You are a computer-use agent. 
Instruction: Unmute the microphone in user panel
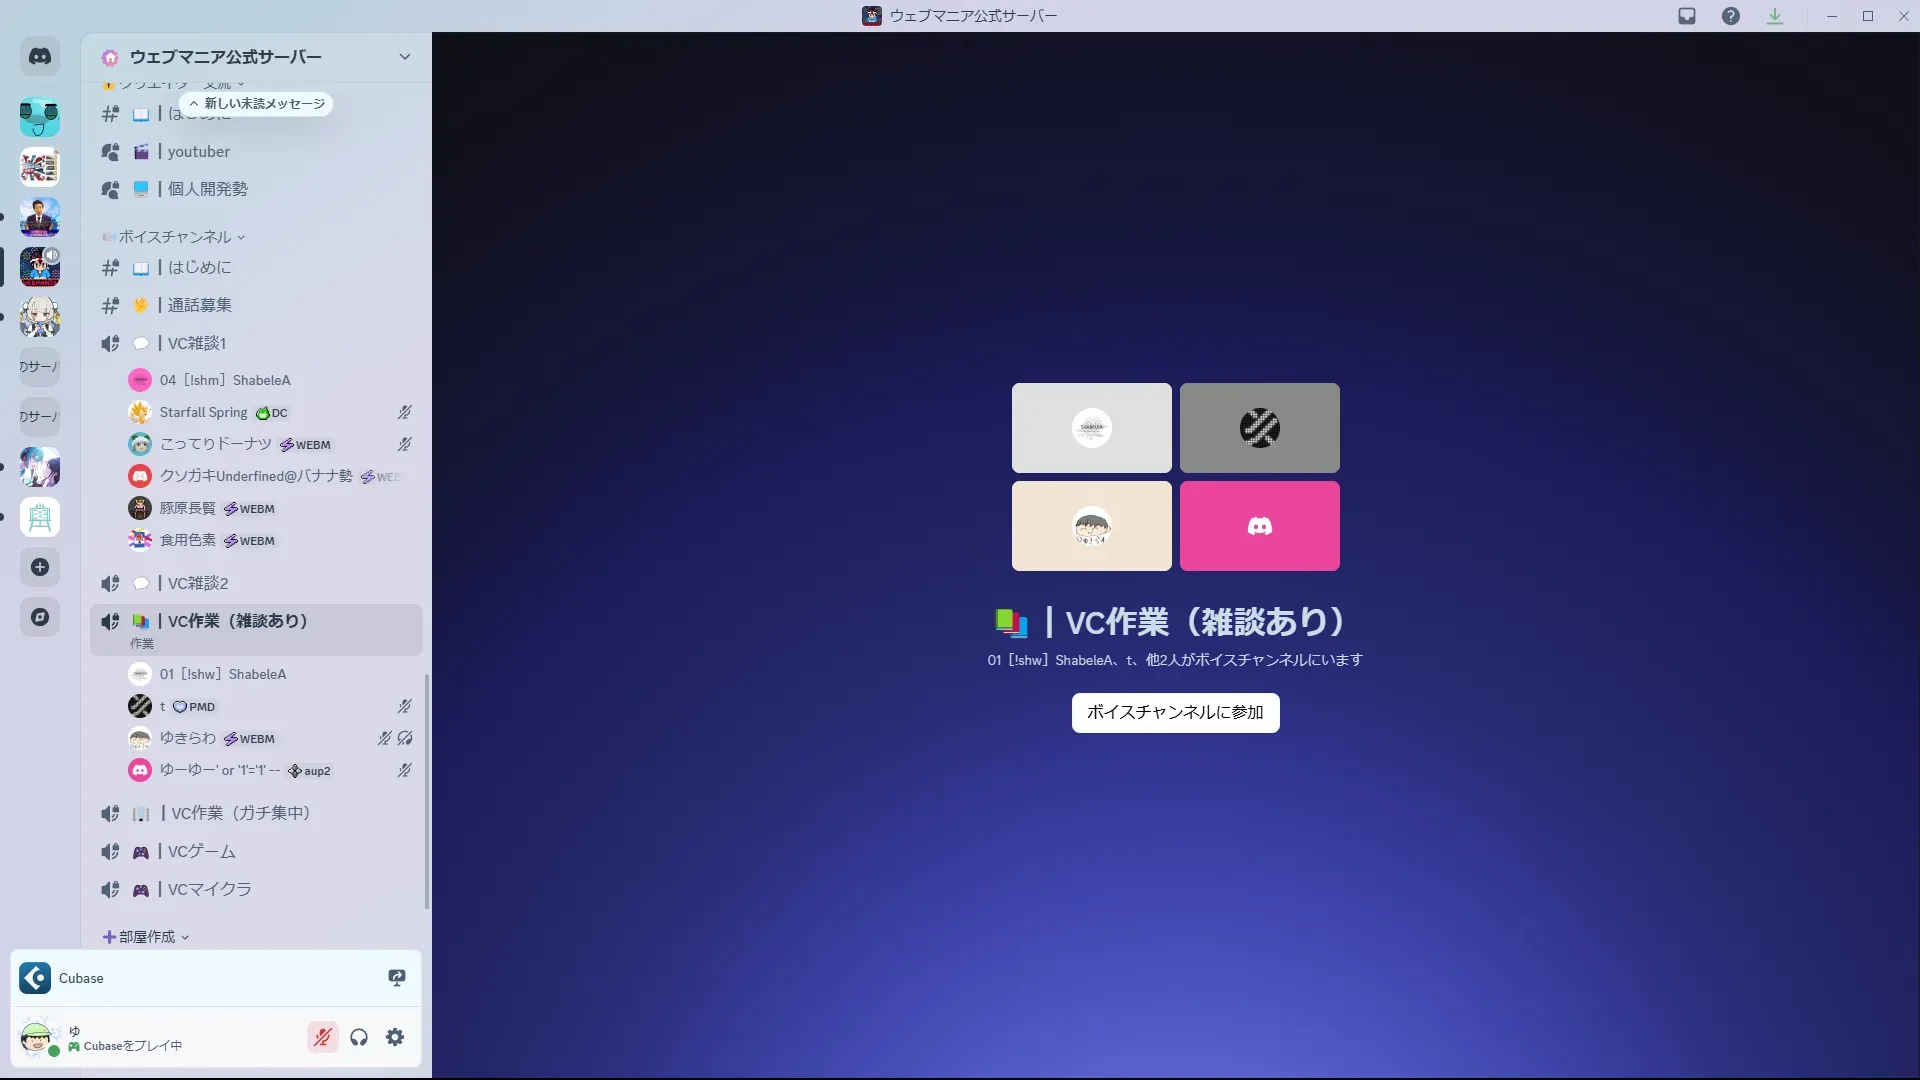point(322,1037)
